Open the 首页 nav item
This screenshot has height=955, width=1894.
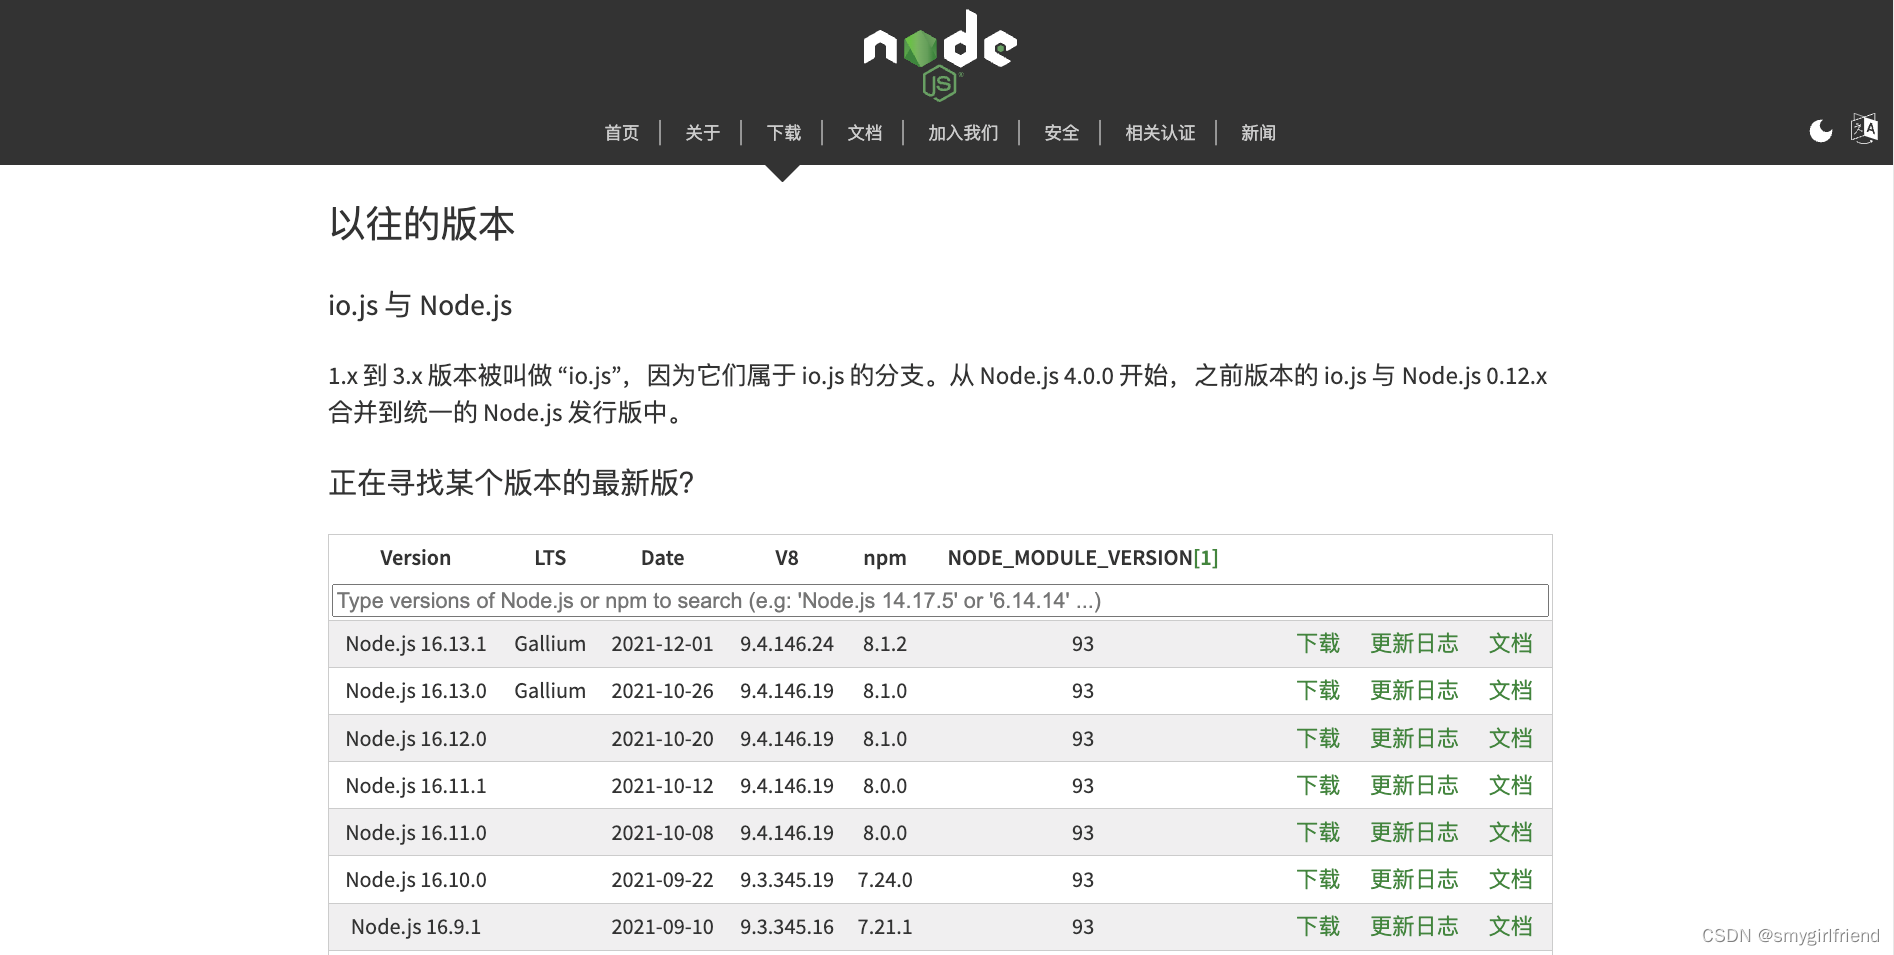[622, 133]
